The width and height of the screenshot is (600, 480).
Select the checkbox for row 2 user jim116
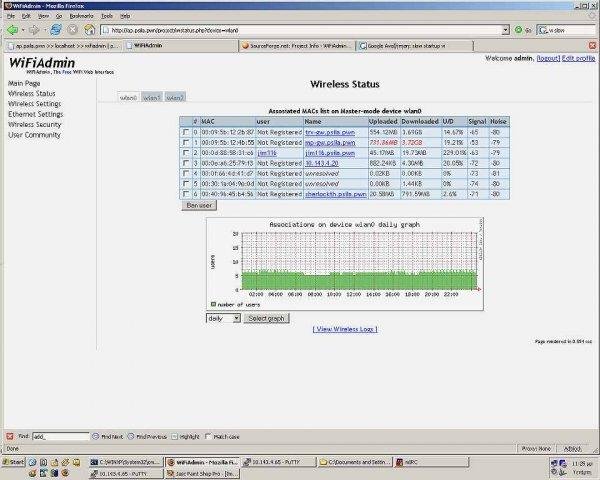point(186,153)
